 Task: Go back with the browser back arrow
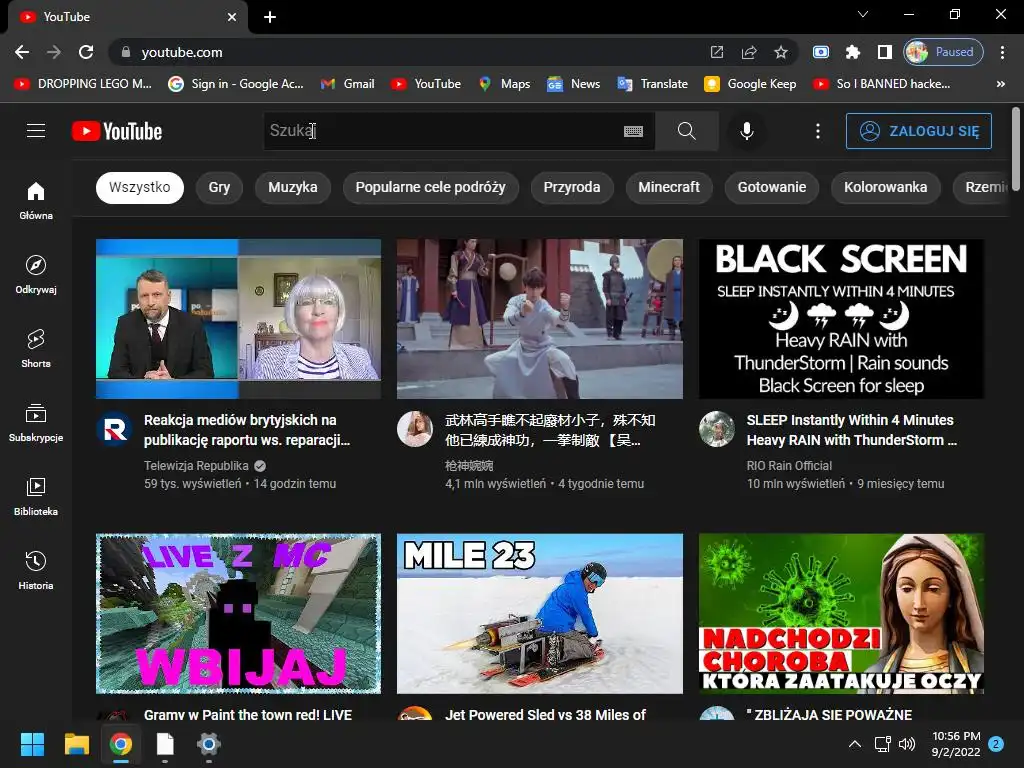pos(22,52)
